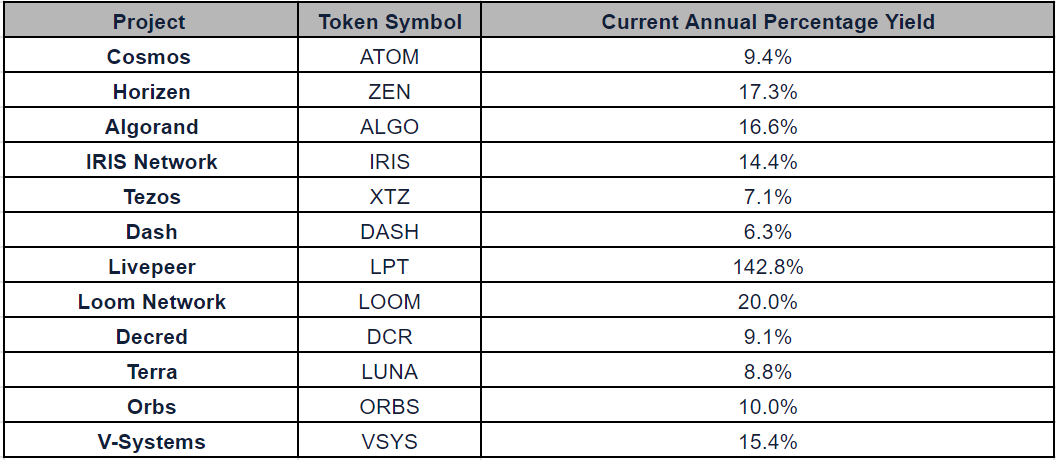Screen dimensions: 1056x460
Task: Select the XTZ token symbol
Action: click(x=389, y=197)
